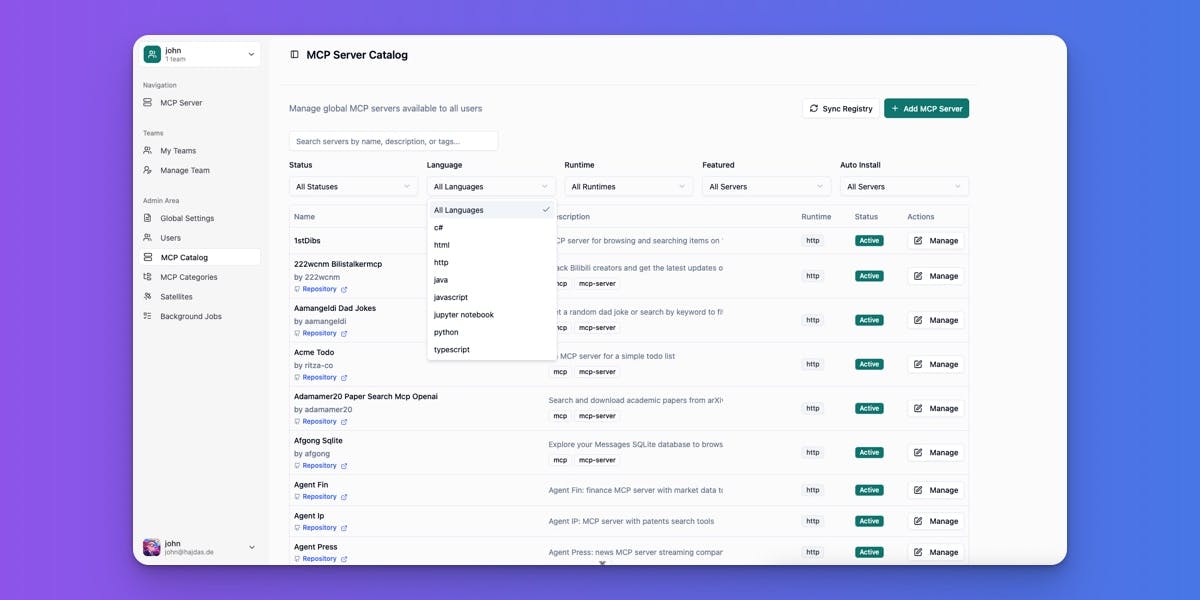Go to My Teams
1200x600 pixels.
tap(200, 151)
